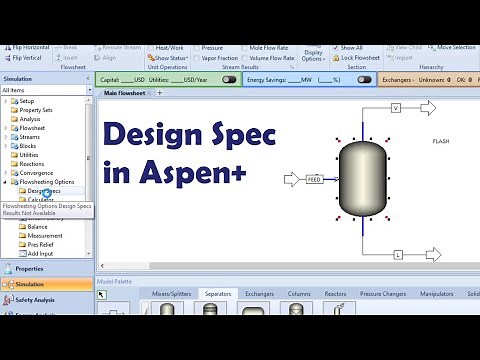480x360 pixels.
Task: Select the FEED stream label
Action: (x=314, y=180)
